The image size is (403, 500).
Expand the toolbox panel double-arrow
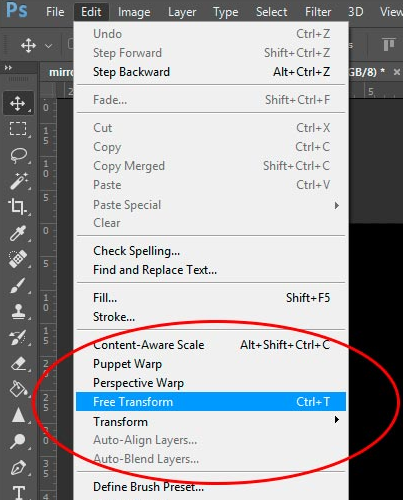pos(8,68)
